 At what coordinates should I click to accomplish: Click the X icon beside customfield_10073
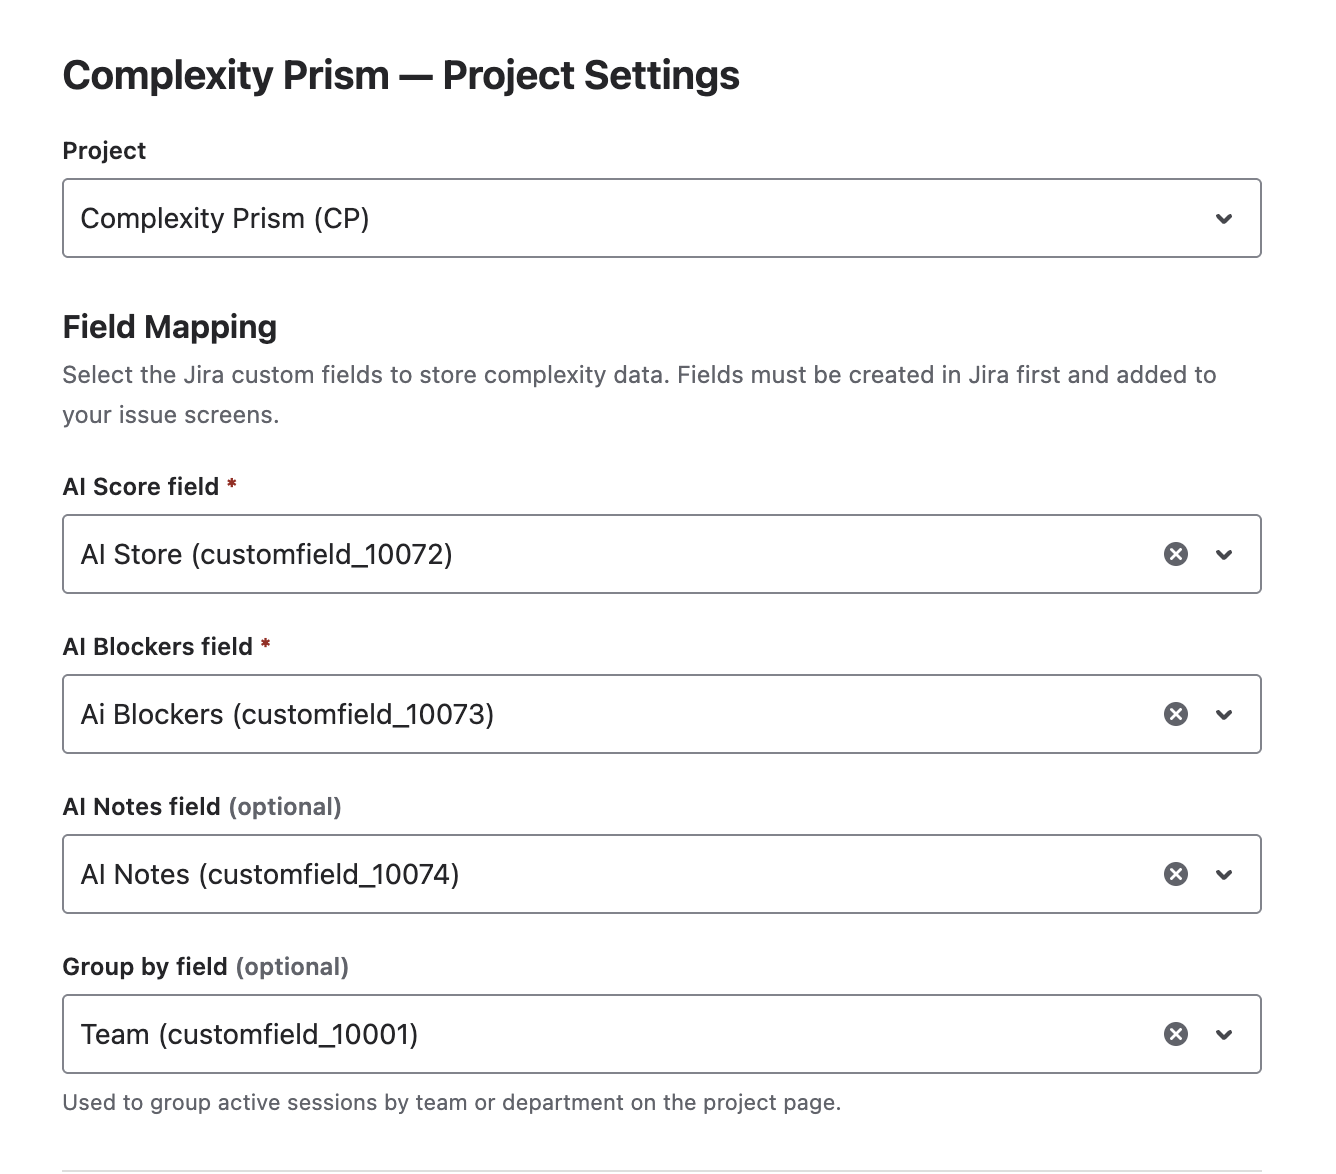coord(1176,714)
